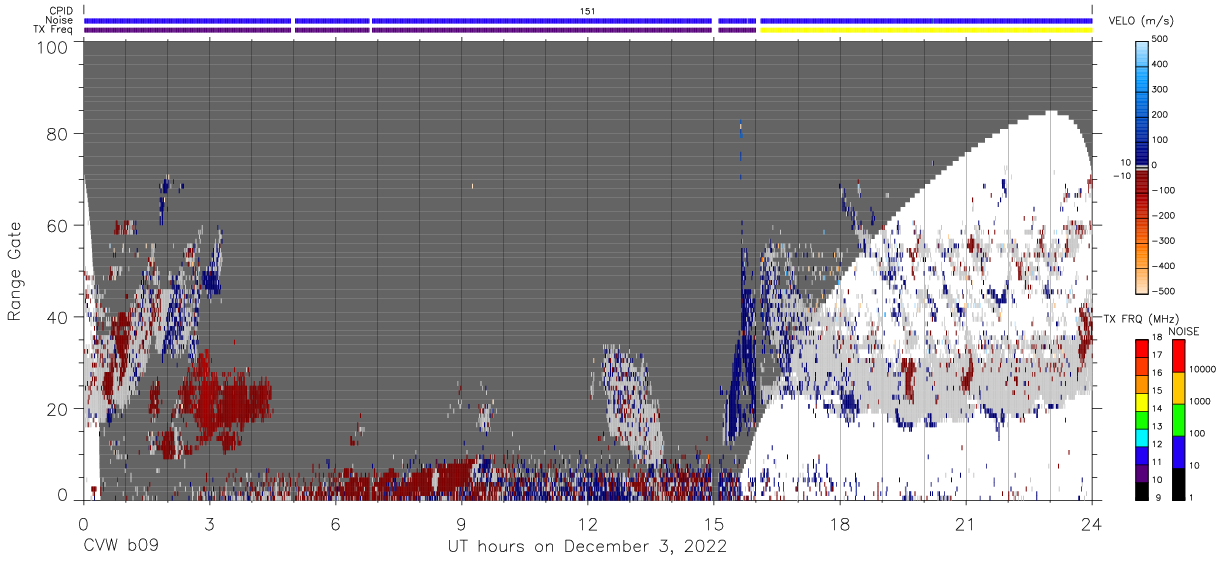Pick red swatch in NOISE color bar
Image resolution: width=1228 pixels, height=567 pixels.
[x=1179, y=355]
